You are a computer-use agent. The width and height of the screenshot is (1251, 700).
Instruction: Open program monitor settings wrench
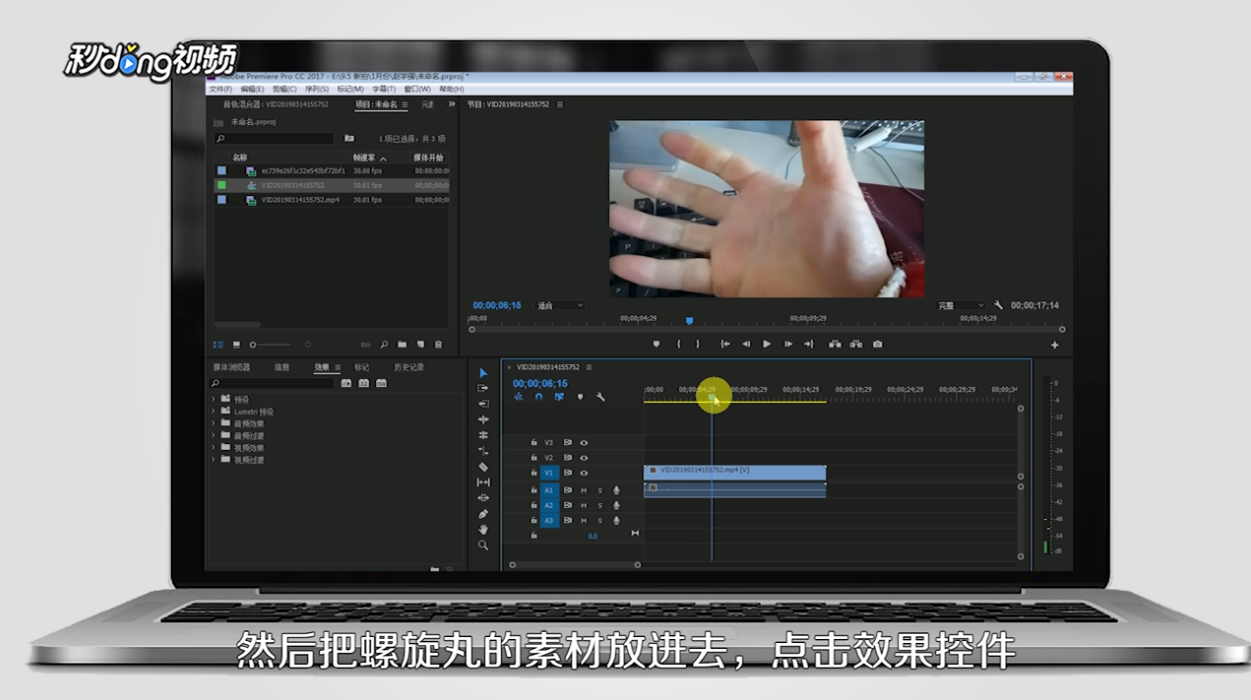pos(998,305)
